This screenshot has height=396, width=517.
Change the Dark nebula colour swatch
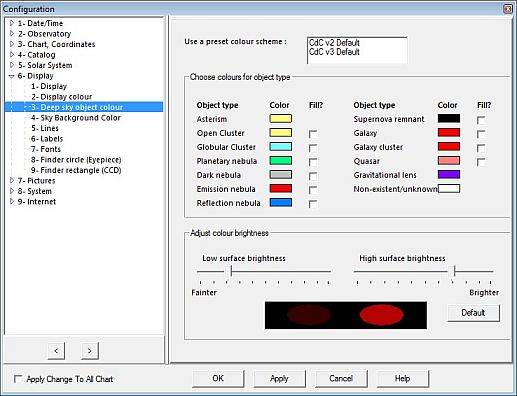pyautogui.click(x=281, y=175)
